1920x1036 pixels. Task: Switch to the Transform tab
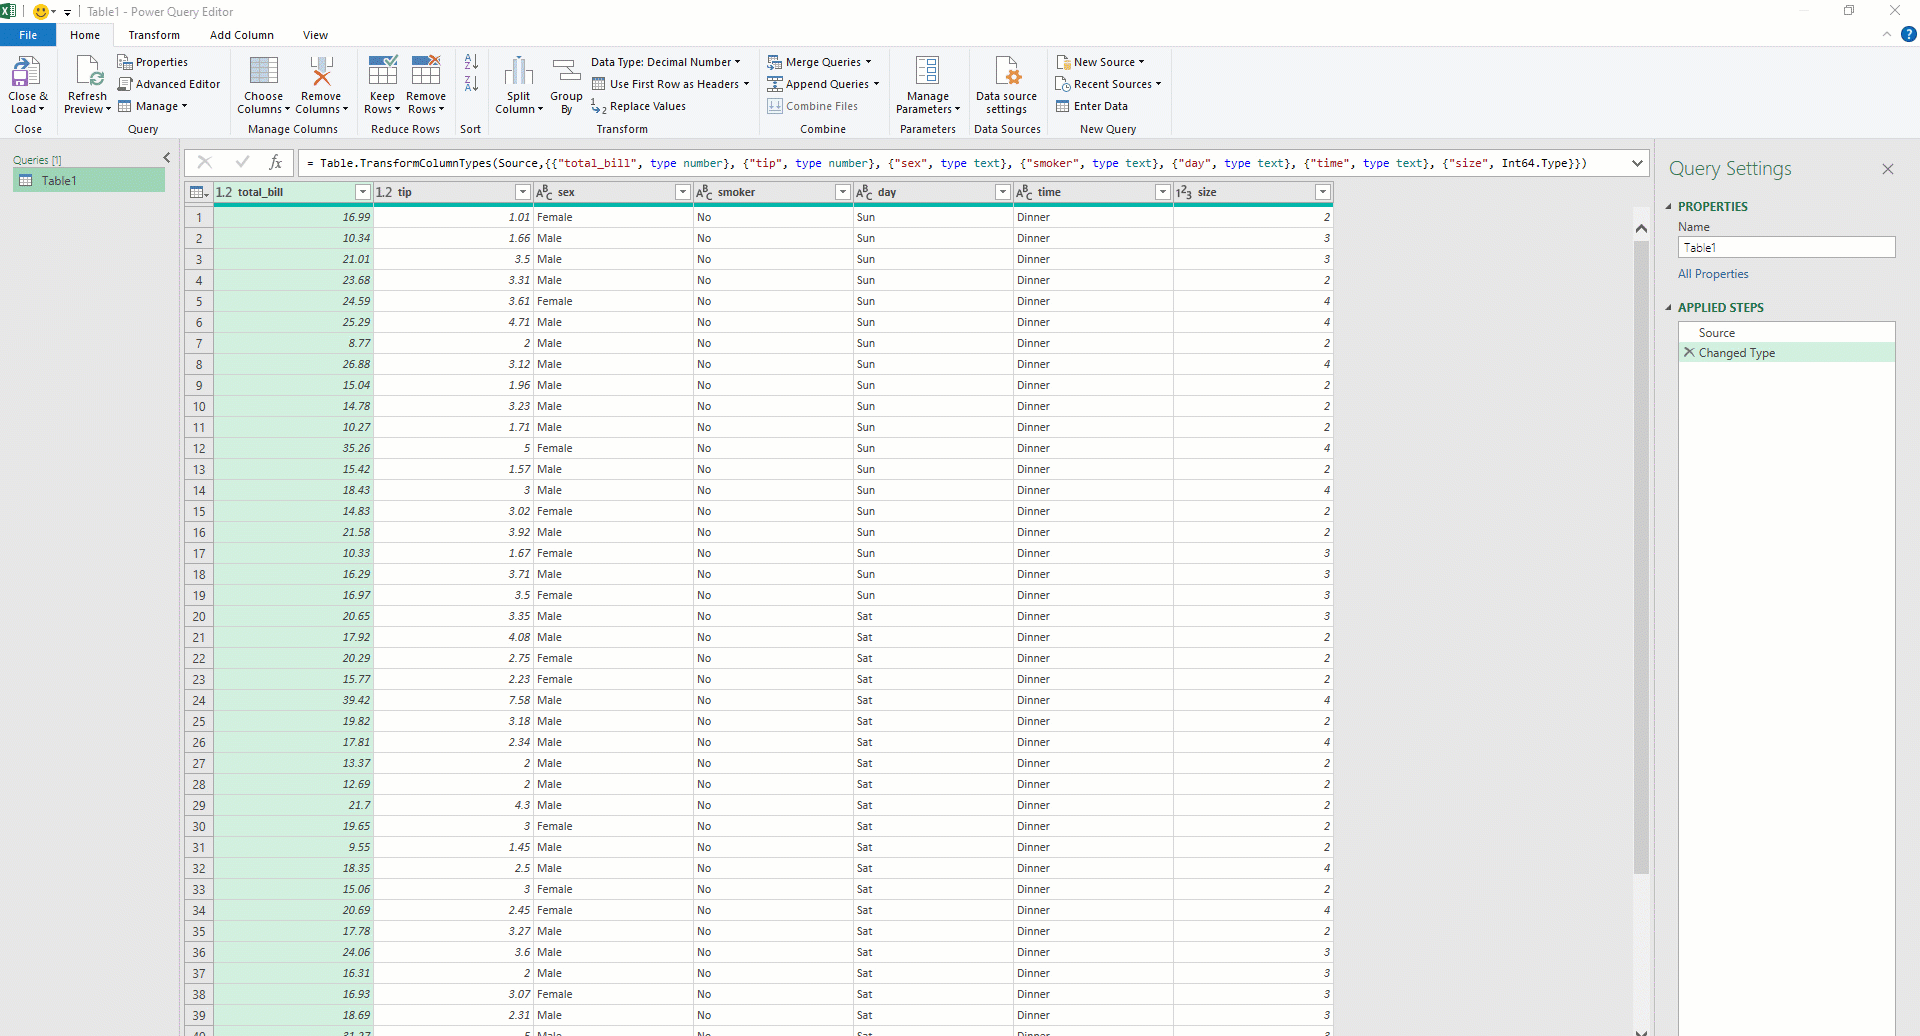coord(154,35)
